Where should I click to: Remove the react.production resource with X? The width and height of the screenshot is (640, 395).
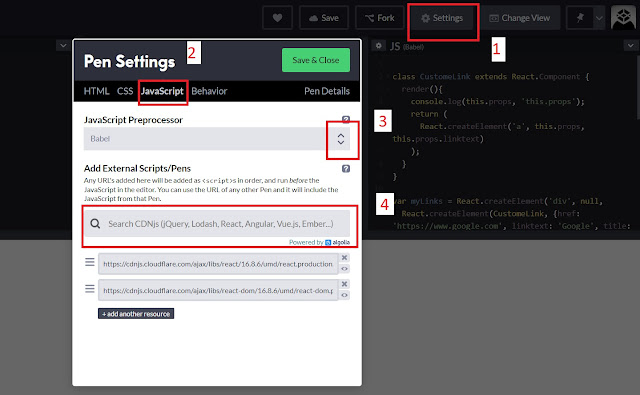click(x=344, y=258)
